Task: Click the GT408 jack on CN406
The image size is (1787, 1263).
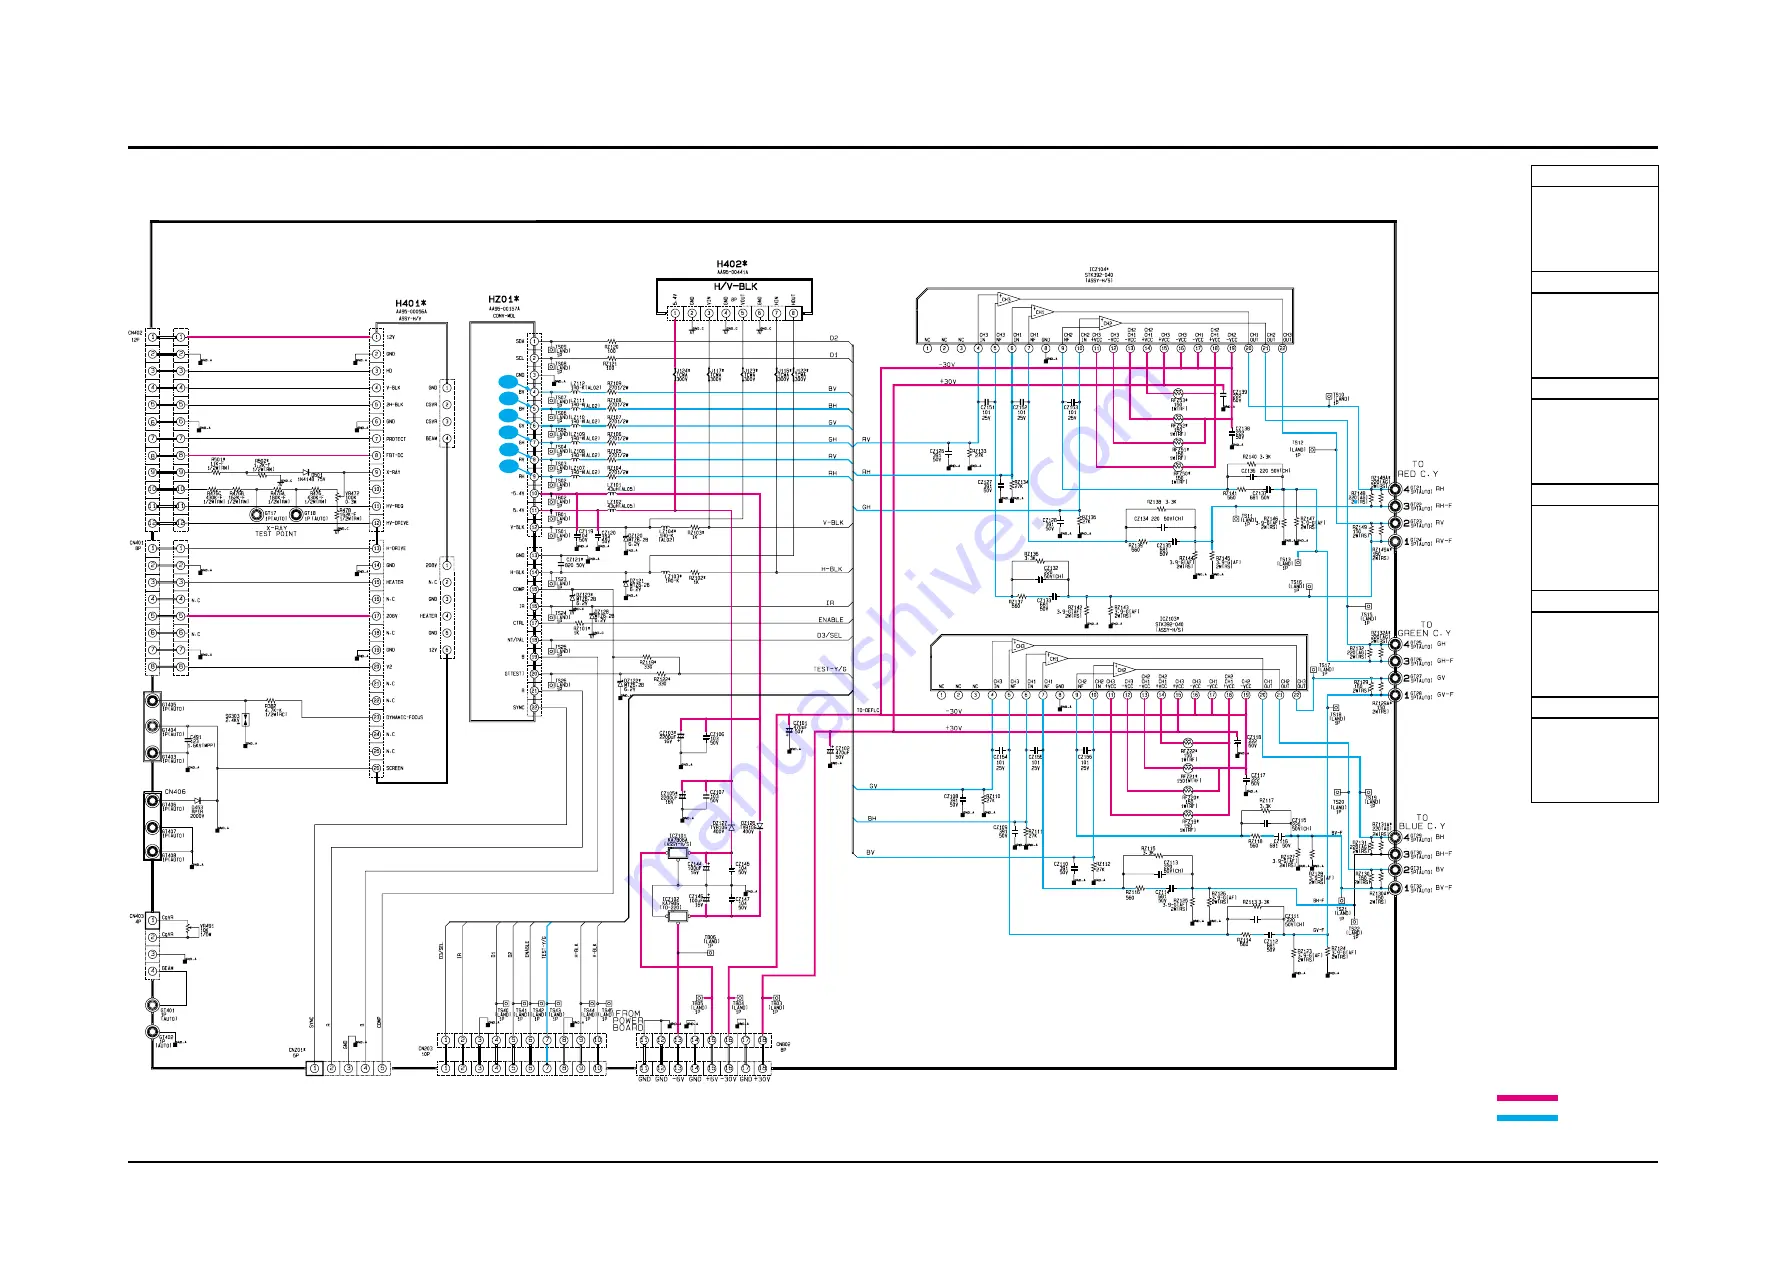Action: pyautogui.click(x=153, y=852)
